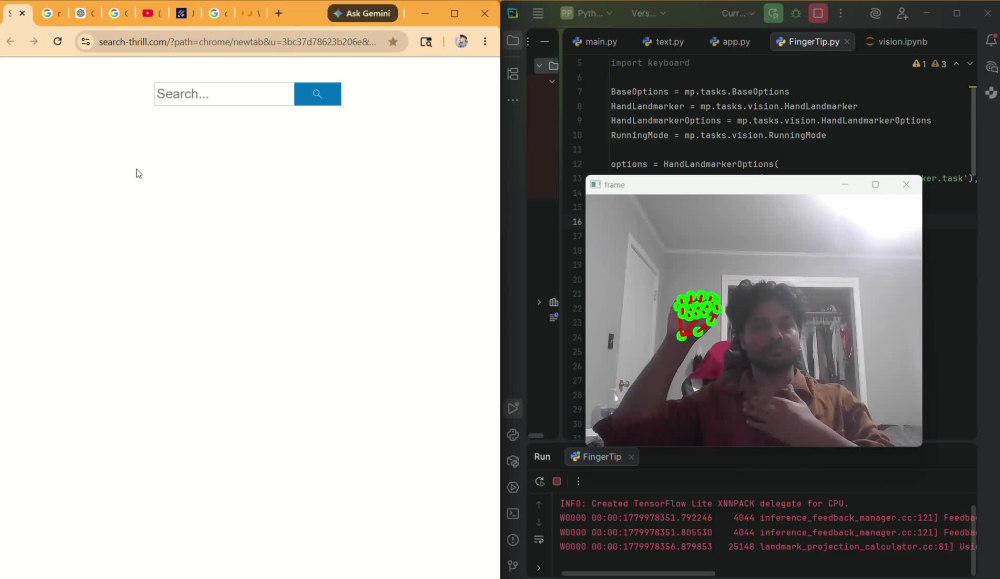Open Python Console in left sidebar

(x=513, y=435)
